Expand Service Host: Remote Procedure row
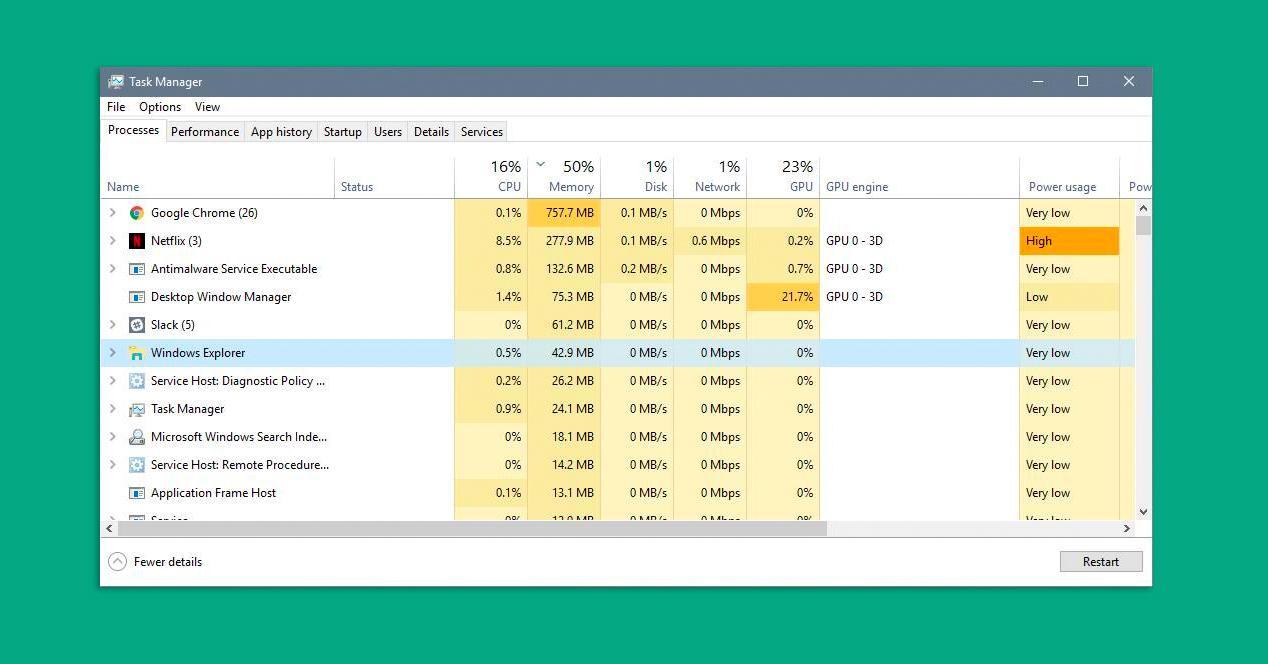The height and width of the screenshot is (664, 1268). click(112, 465)
